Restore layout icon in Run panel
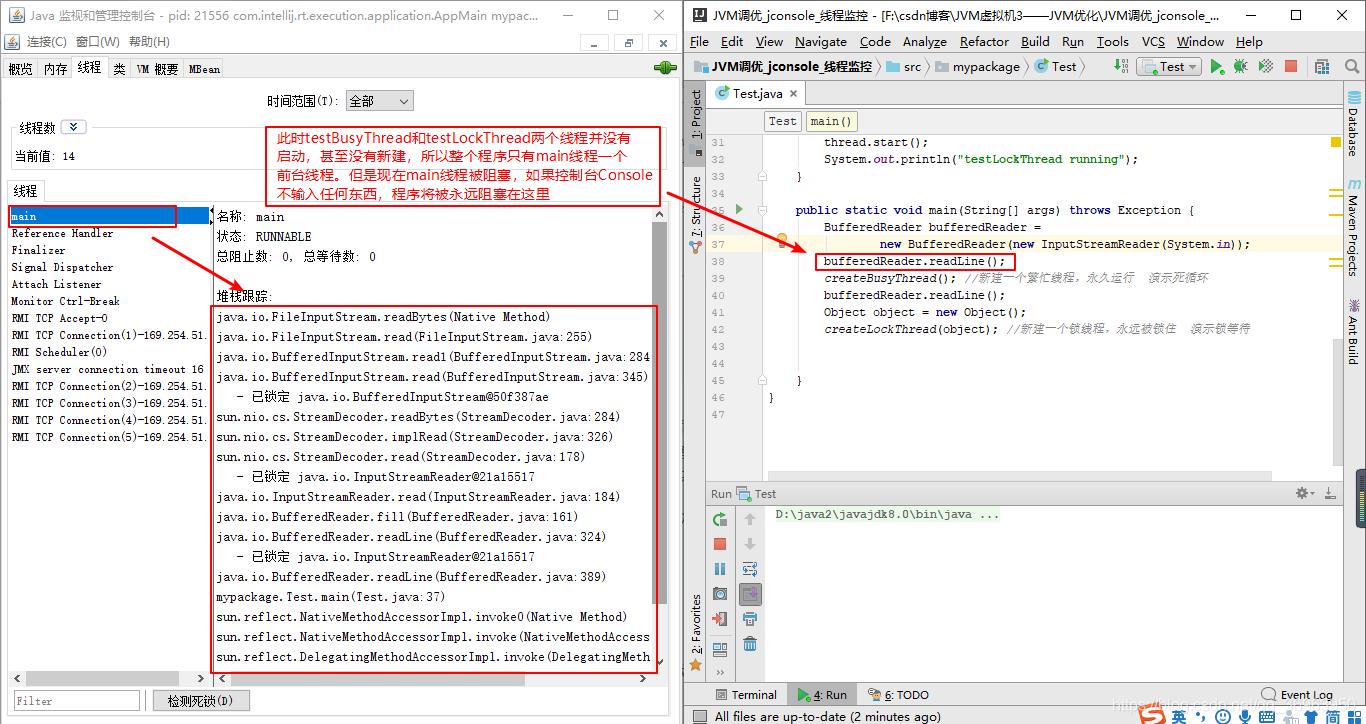Viewport: 1366px width, 724px height. (x=720, y=649)
